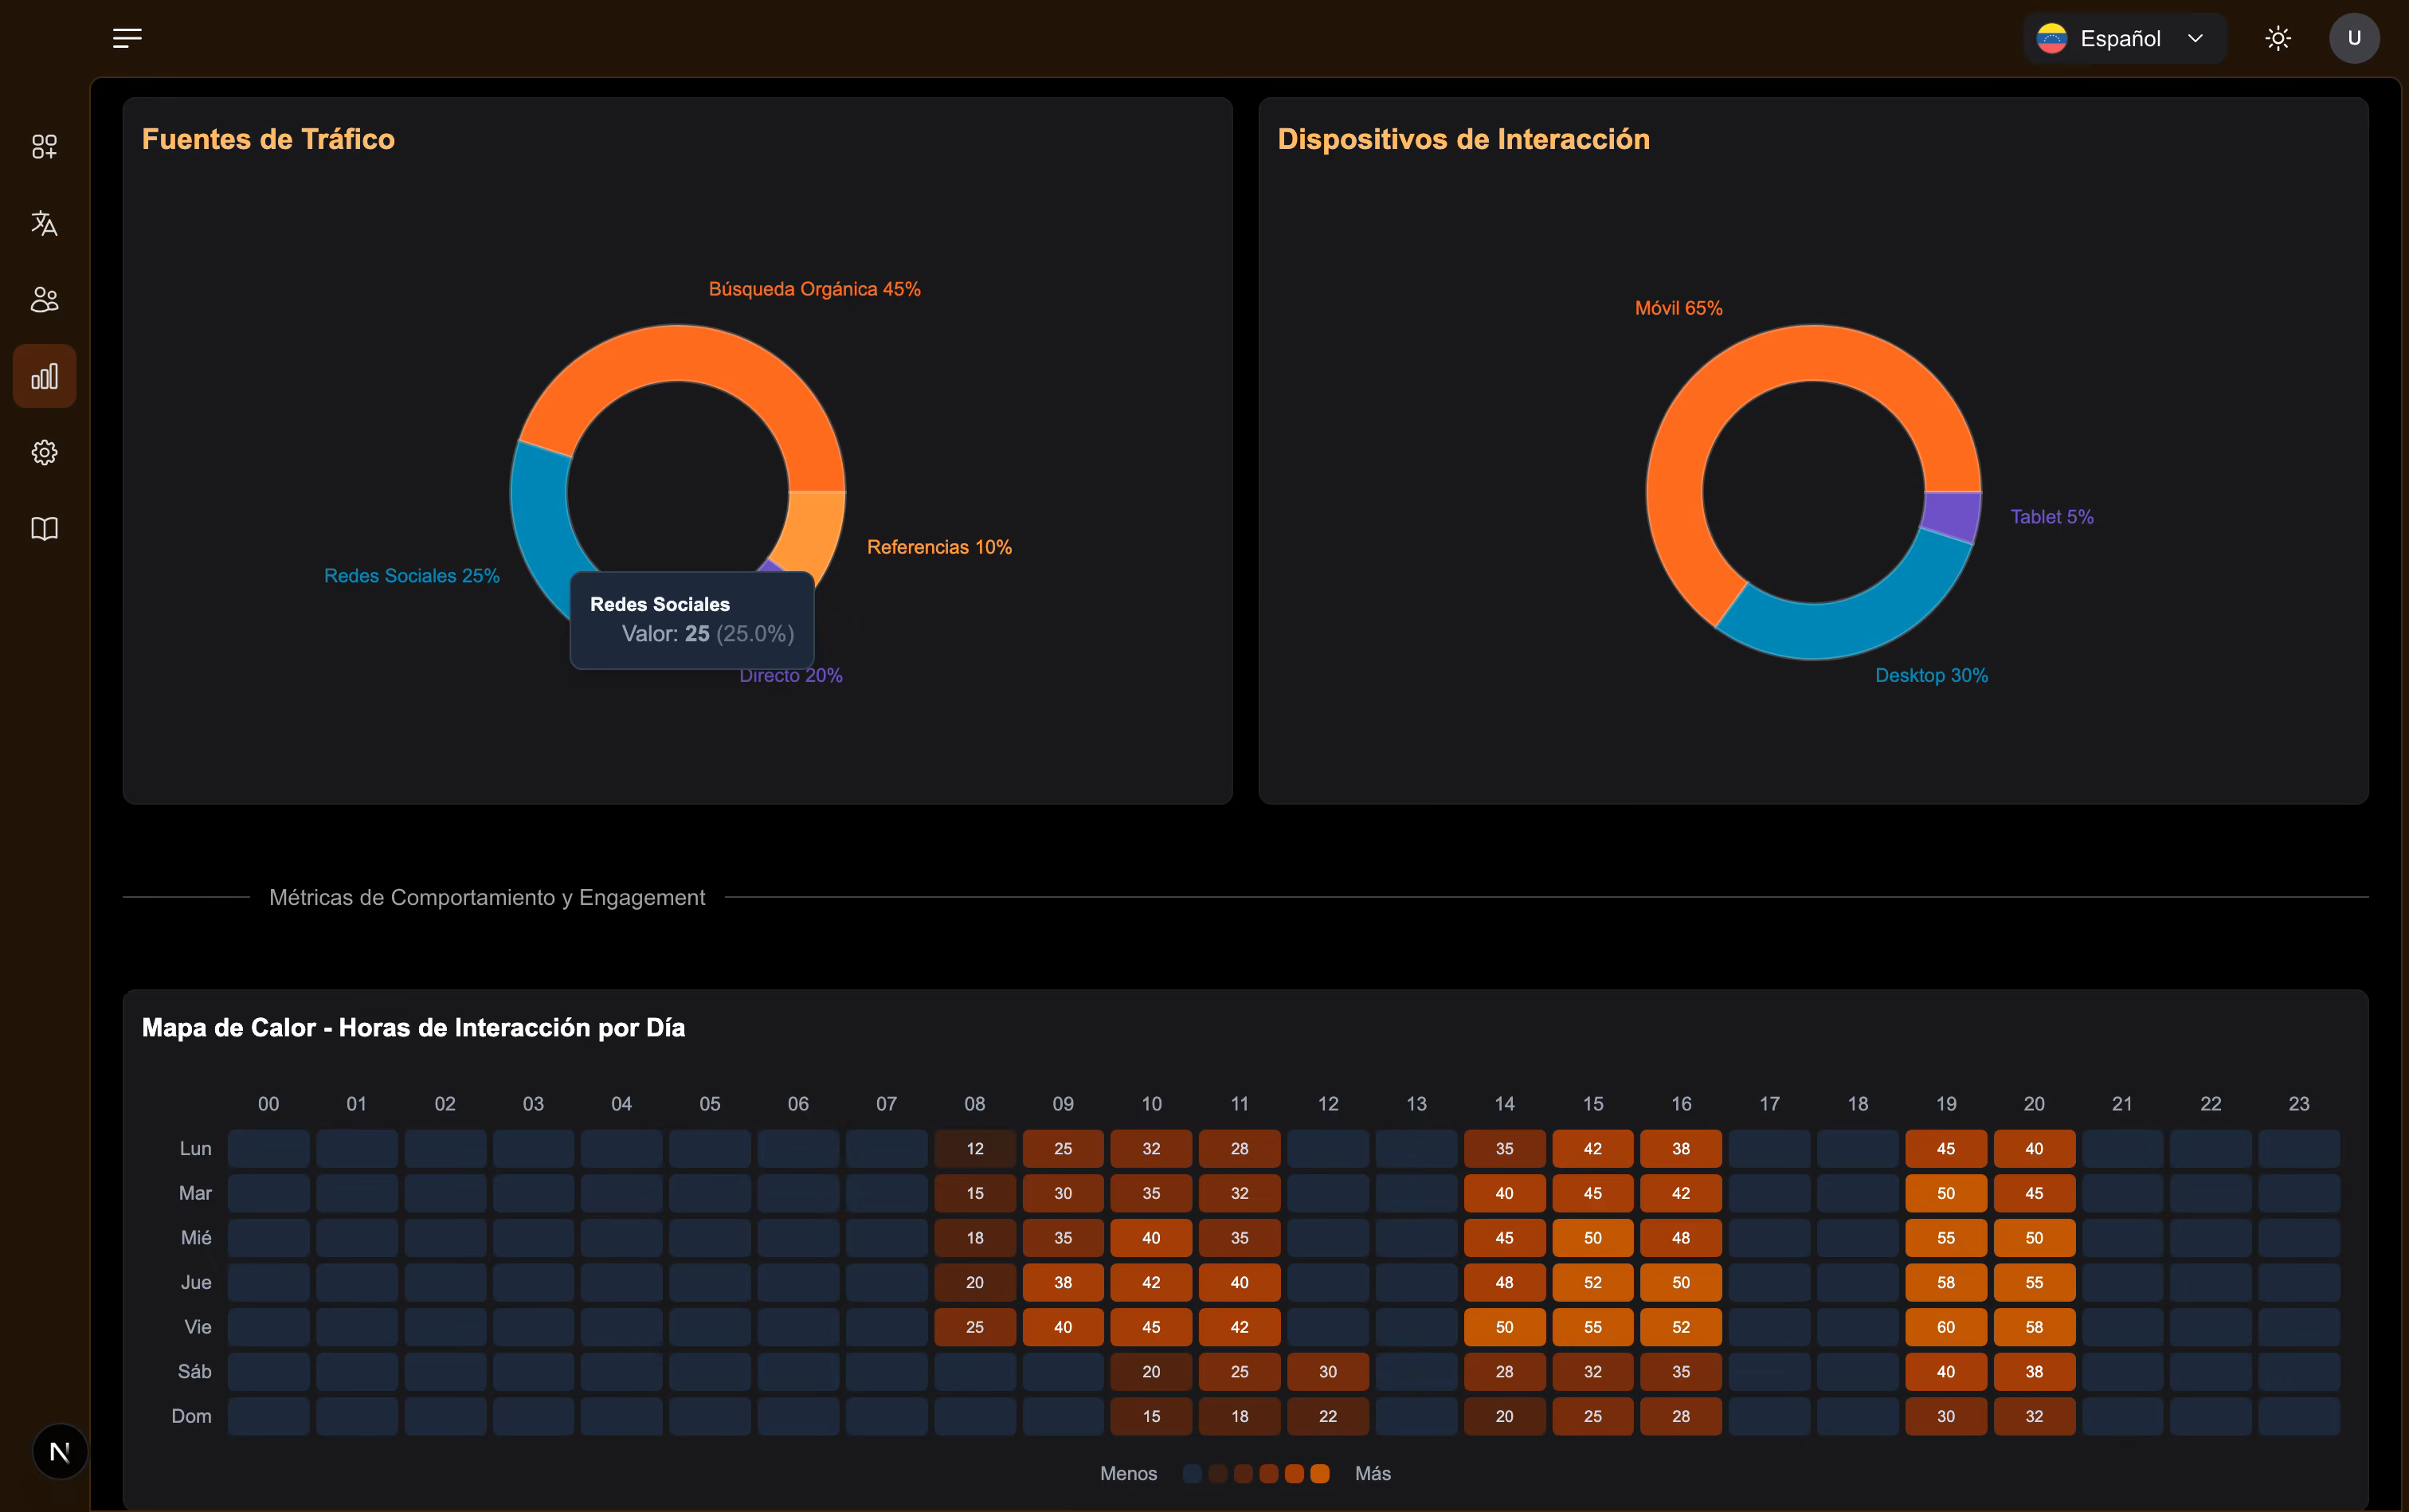Expand the Español language dropdown
The width and height of the screenshot is (2409, 1512).
click(2125, 38)
